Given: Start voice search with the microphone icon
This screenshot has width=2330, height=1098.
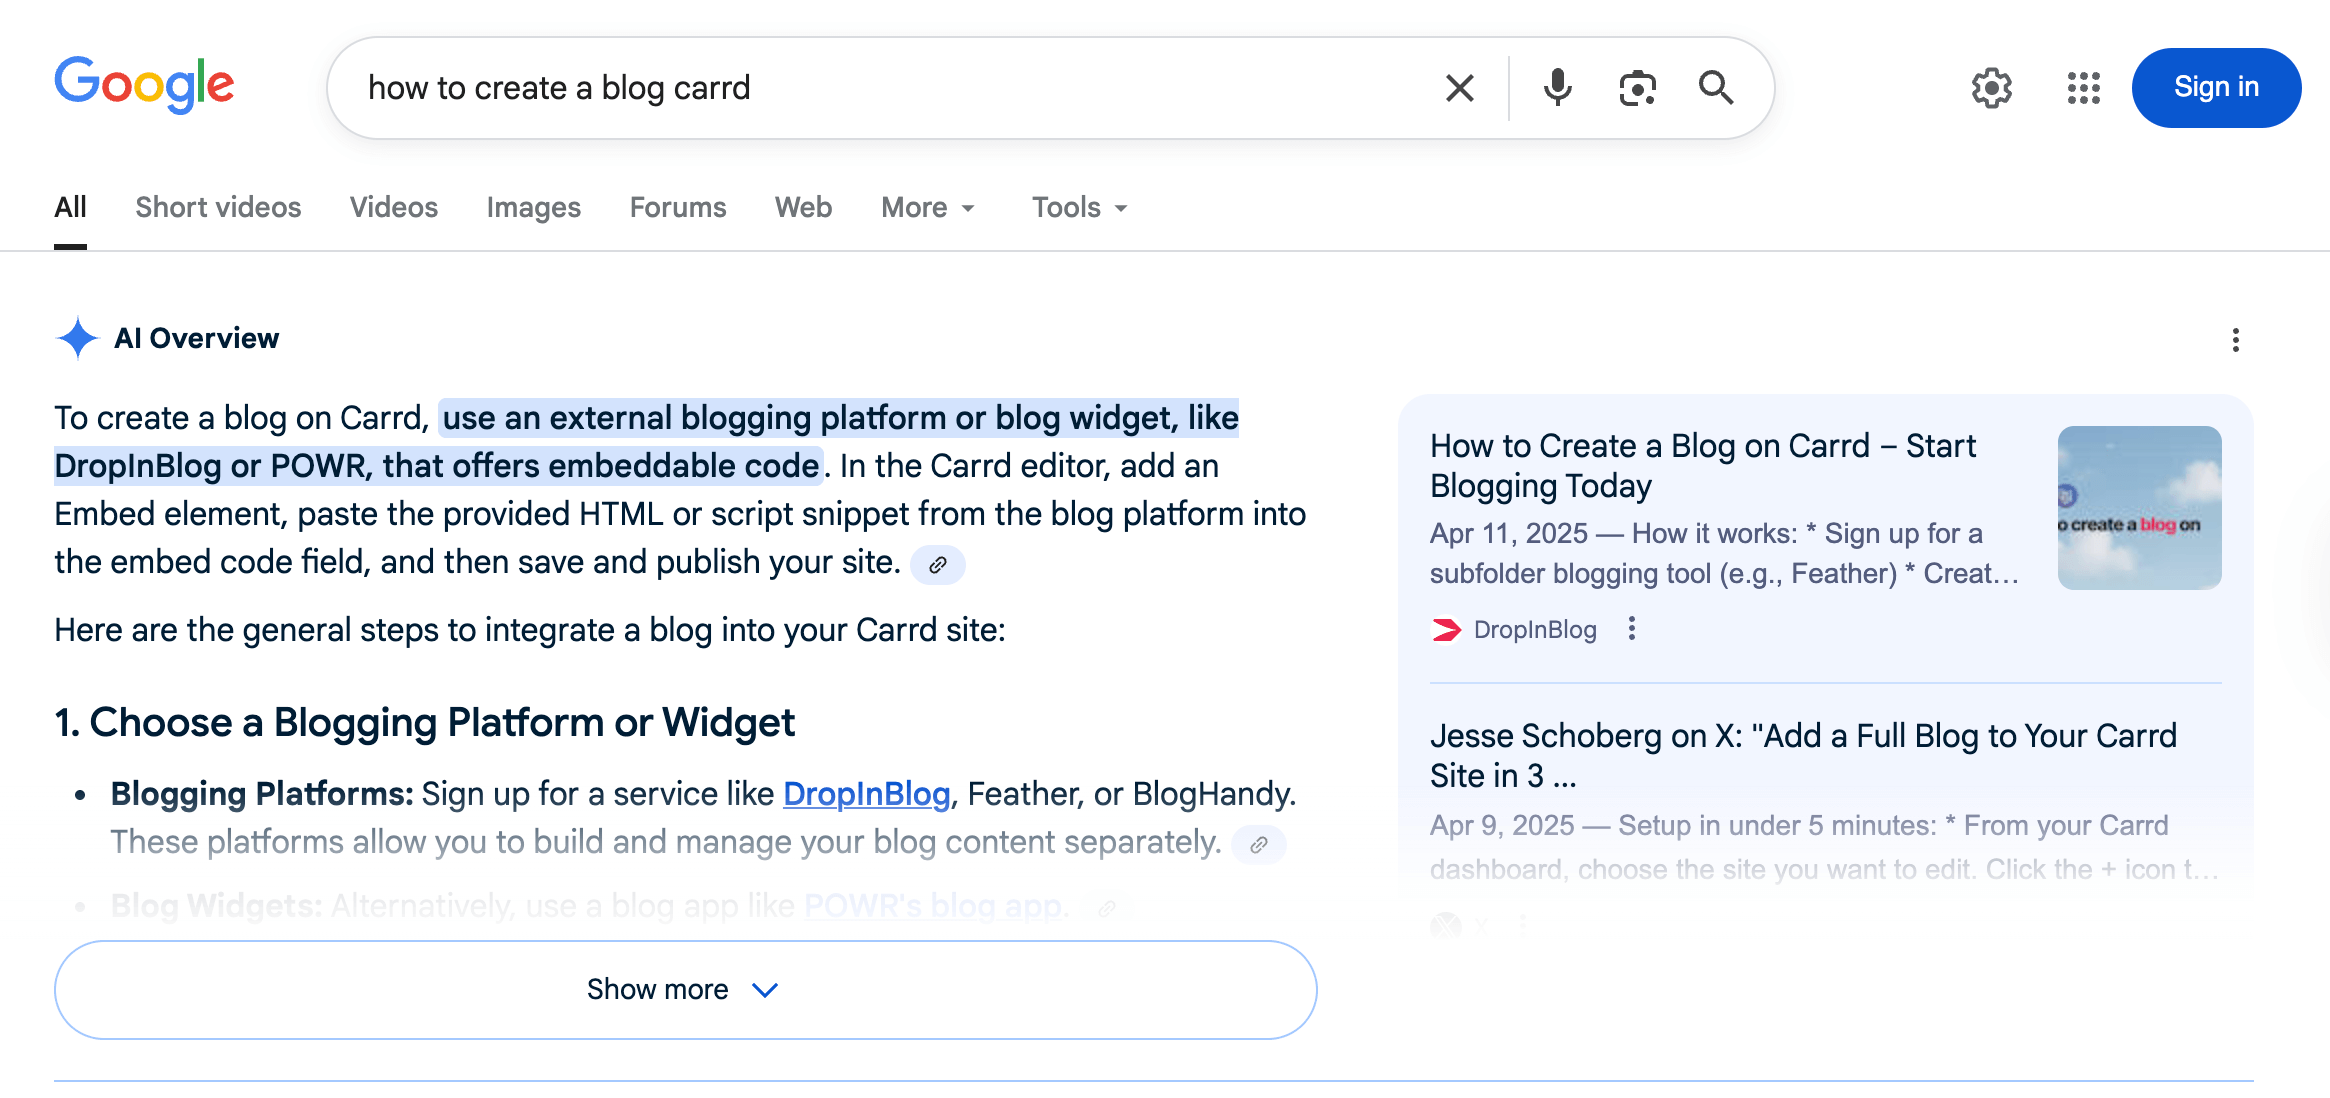Looking at the screenshot, I should coord(1557,88).
